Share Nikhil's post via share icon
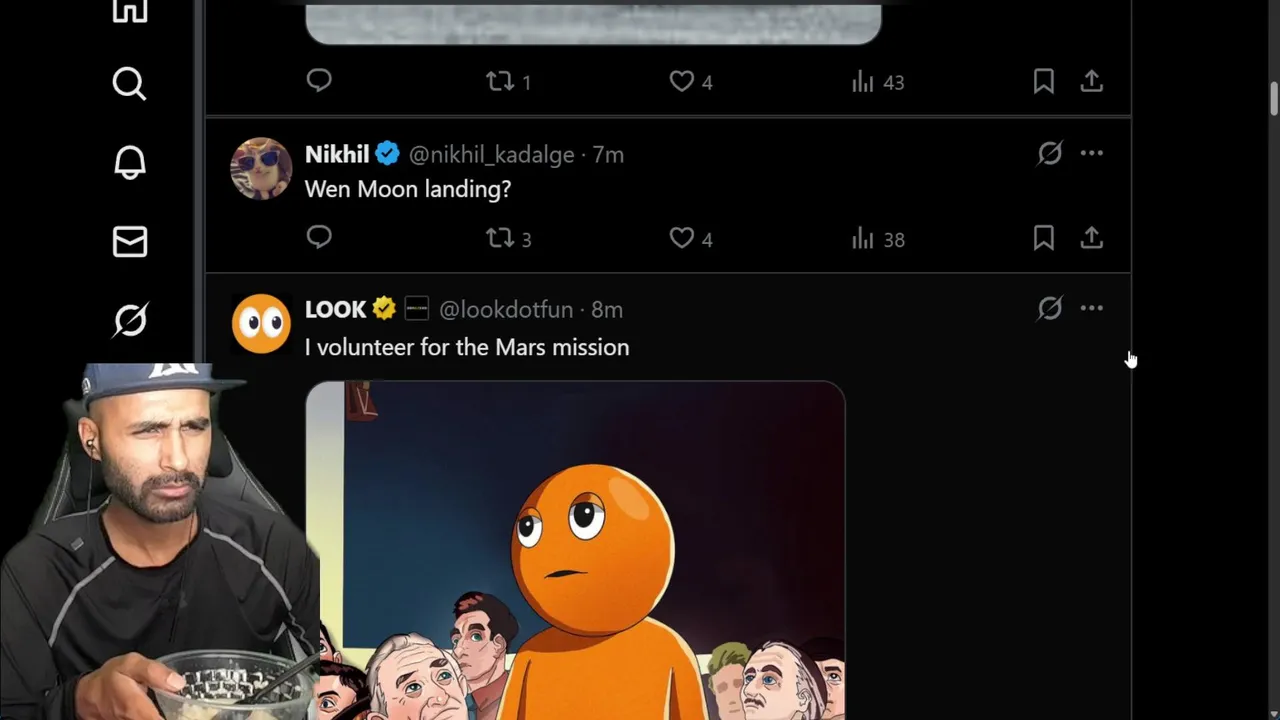Screen dimensions: 1280x720 pos(1091,238)
